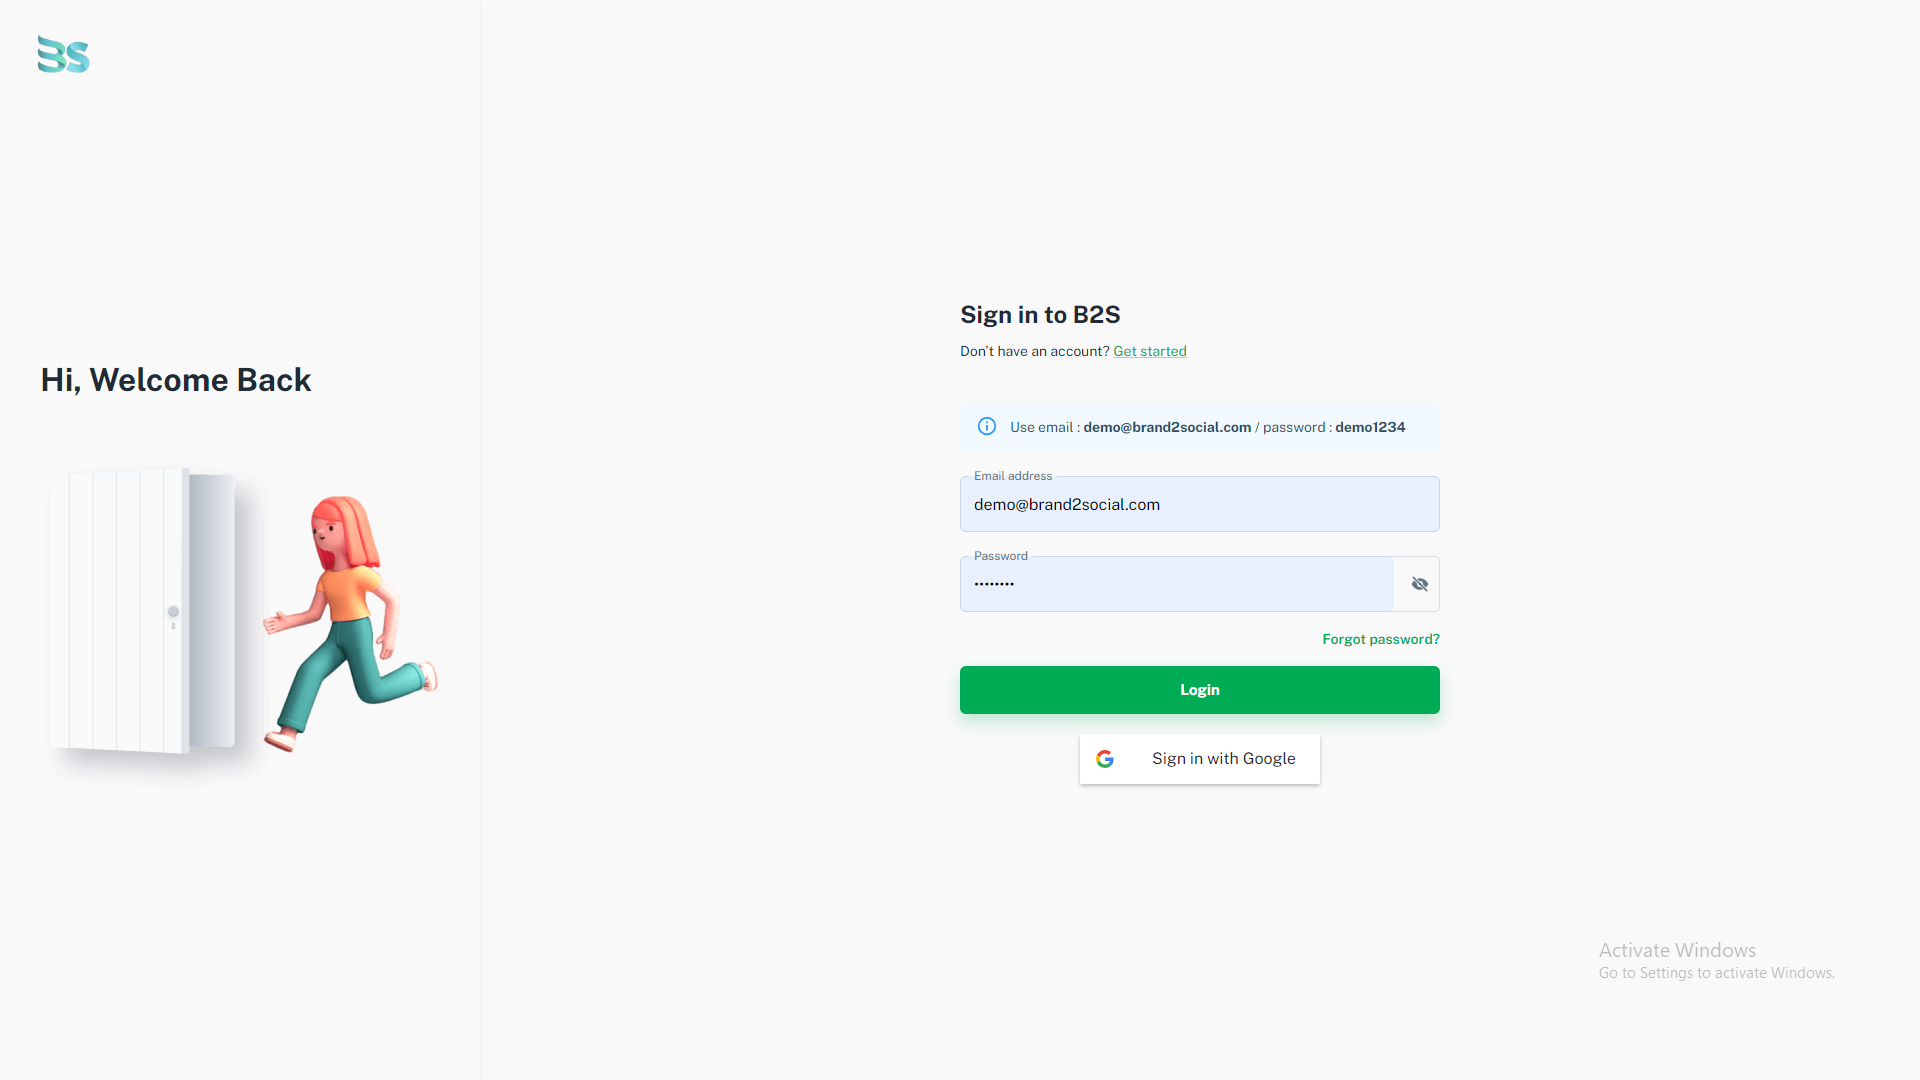Click the running girl illustration
This screenshot has width=1920, height=1080.
(x=350, y=622)
